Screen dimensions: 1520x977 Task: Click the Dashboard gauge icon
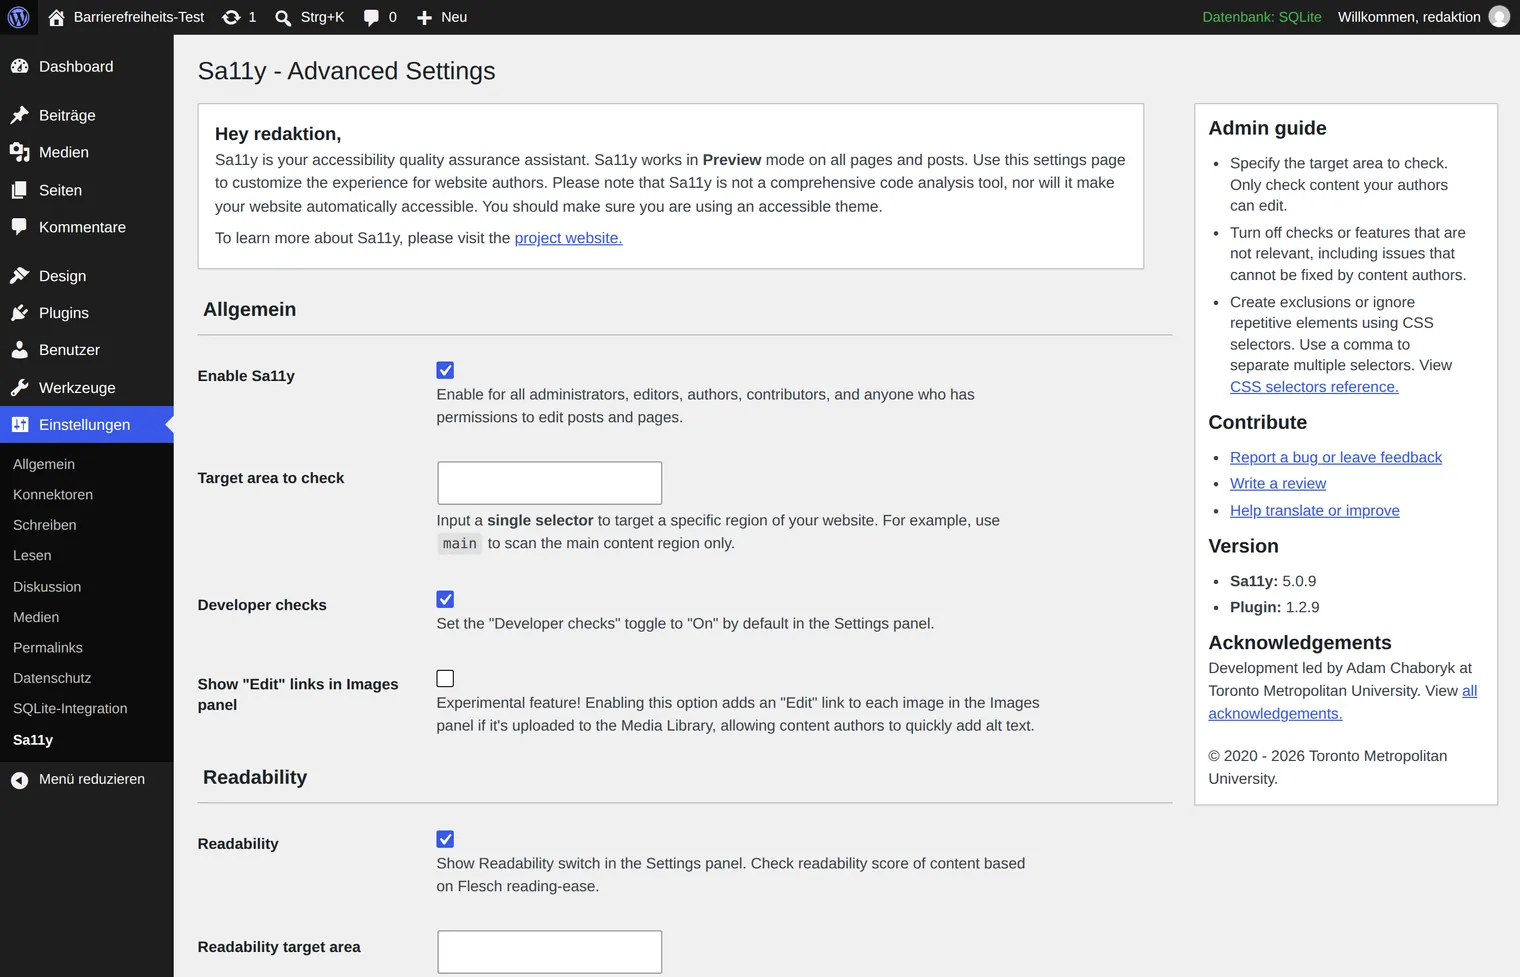tap(19, 67)
